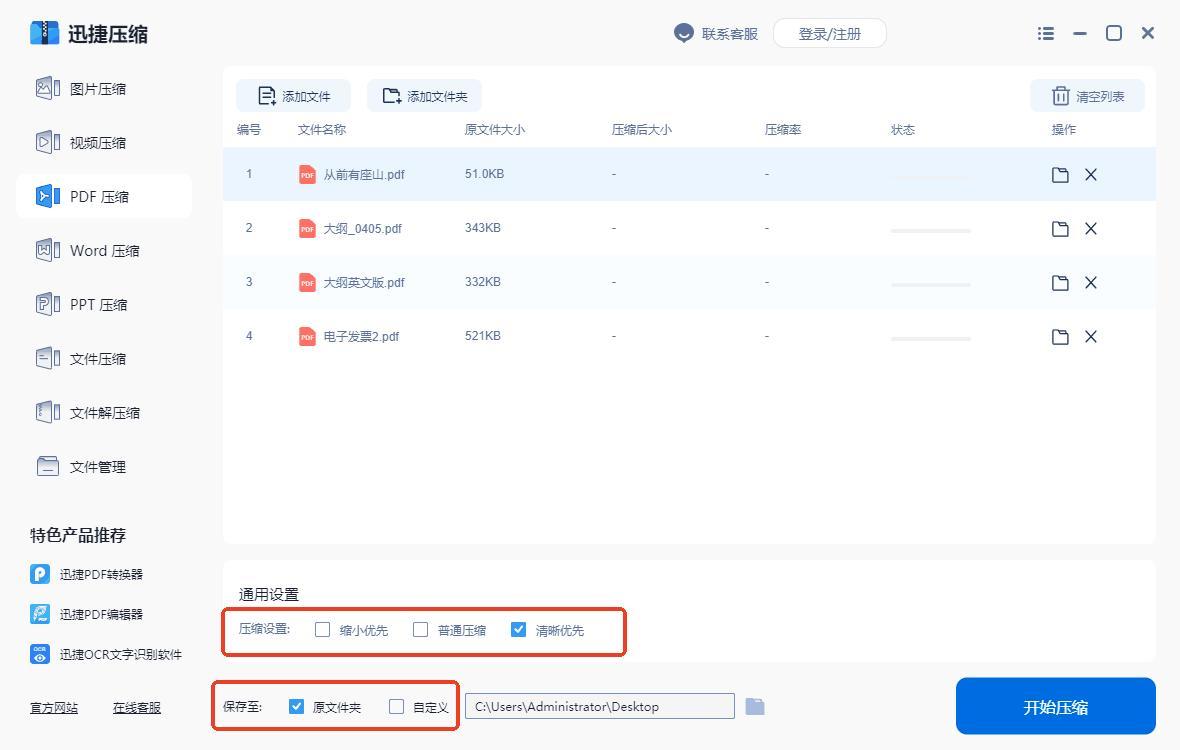Viewport: 1180px width, 750px height.
Task: Enable 自定义 save location checkbox
Action: [397, 706]
